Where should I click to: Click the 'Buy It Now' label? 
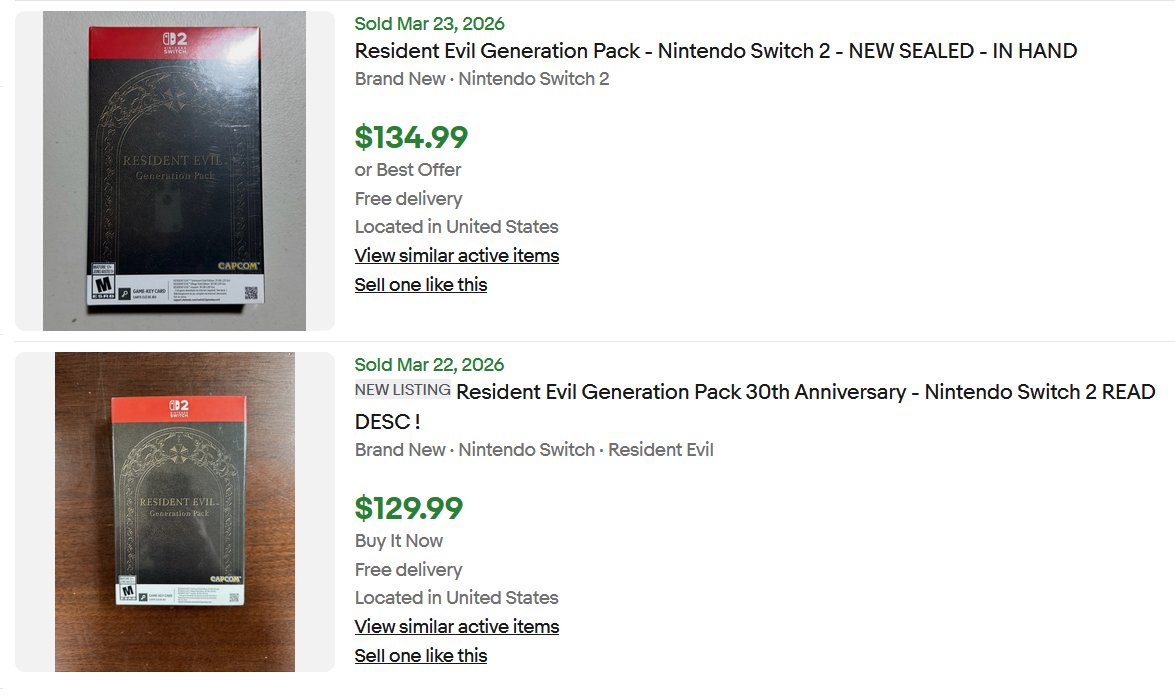pyautogui.click(x=398, y=540)
